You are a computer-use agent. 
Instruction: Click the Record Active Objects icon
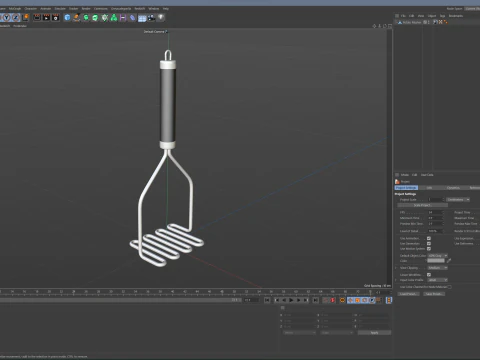(x=325, y=300)
